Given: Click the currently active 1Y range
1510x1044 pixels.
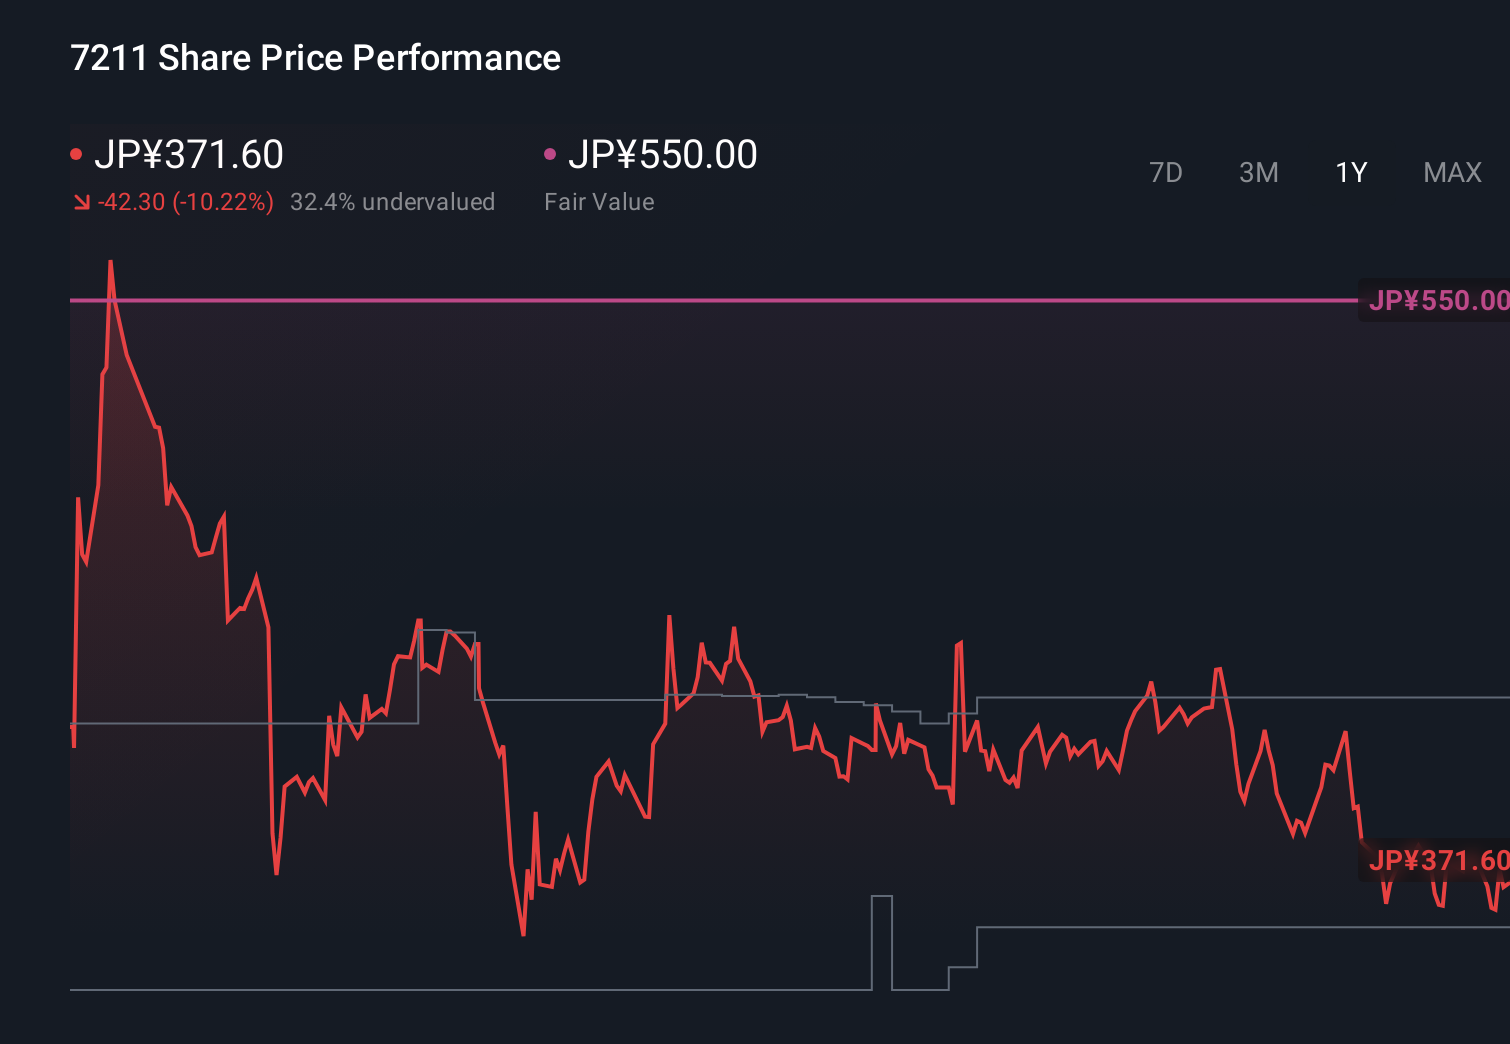Looking at the screenshot, I should [x=1350, y=172].
